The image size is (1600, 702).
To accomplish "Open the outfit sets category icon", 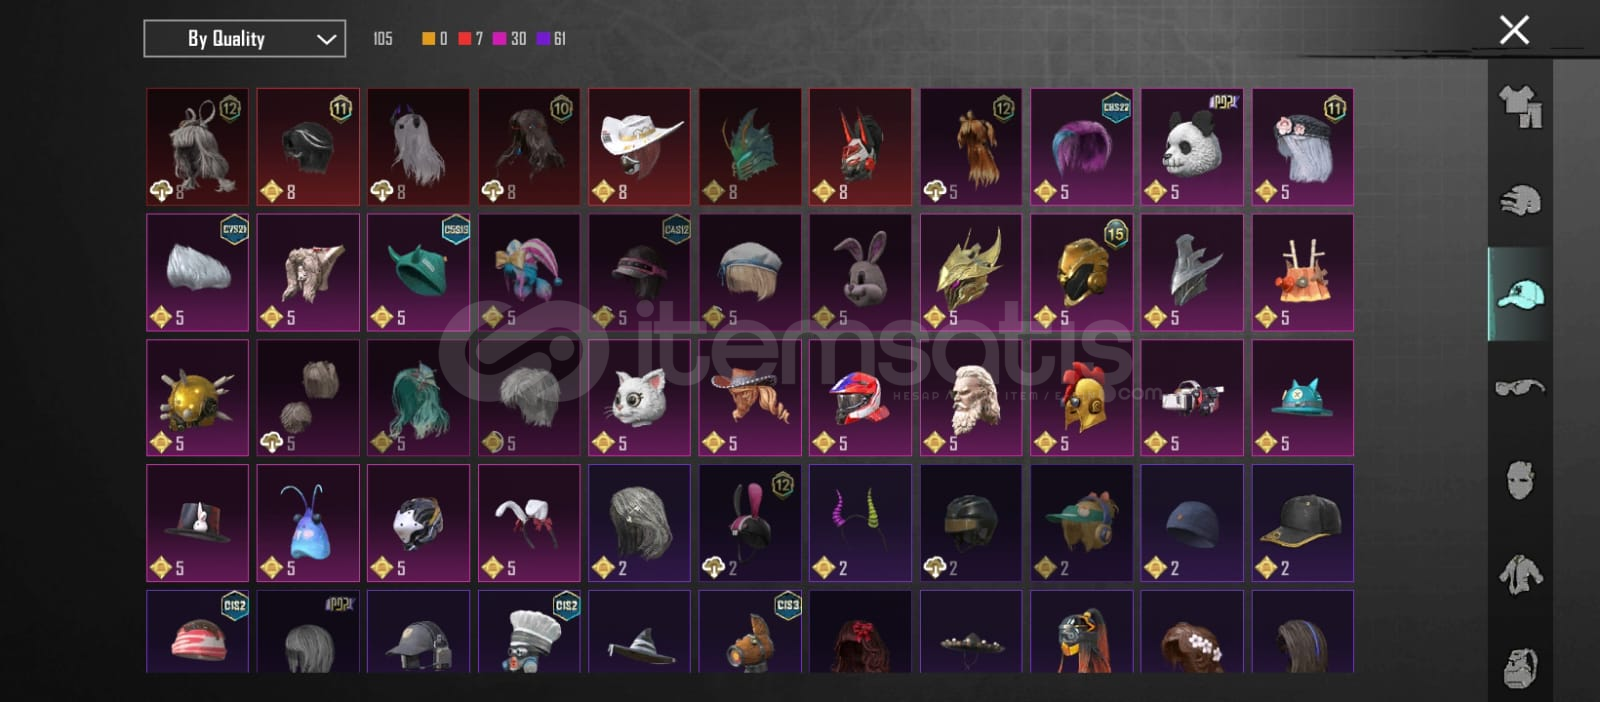I will (x=1520, y=106).
